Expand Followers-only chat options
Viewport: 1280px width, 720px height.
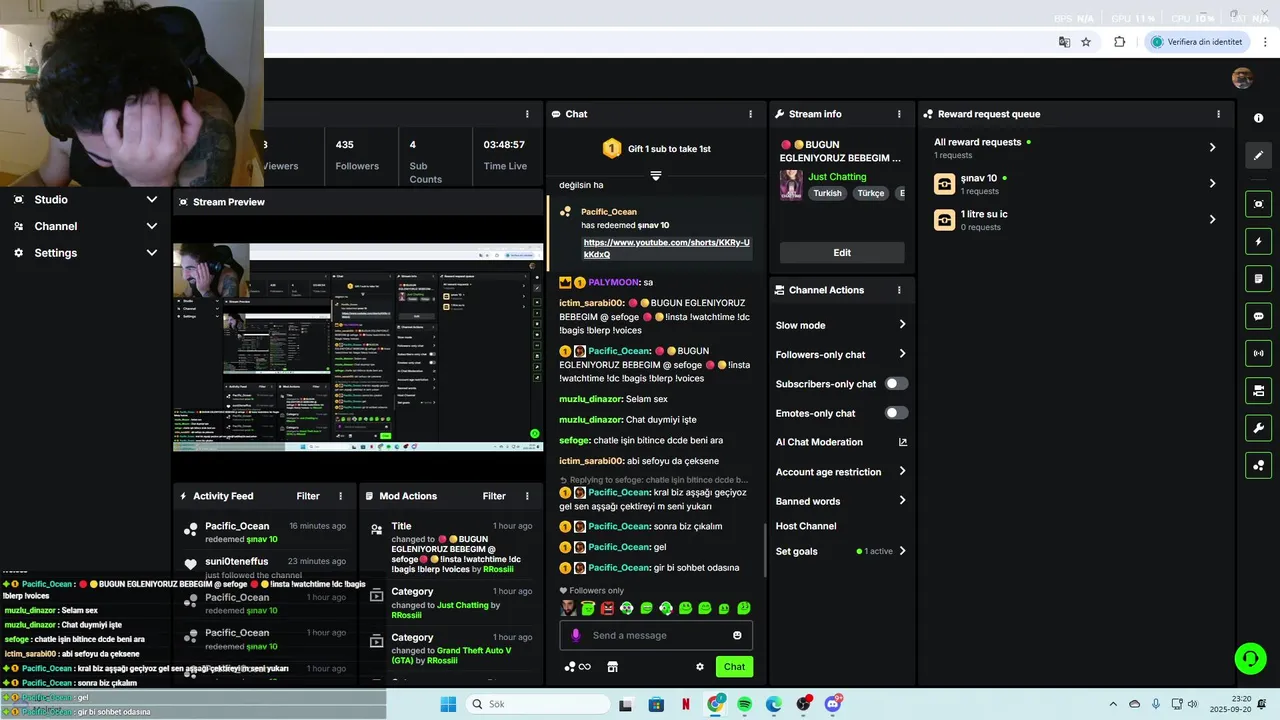[902, 354]
